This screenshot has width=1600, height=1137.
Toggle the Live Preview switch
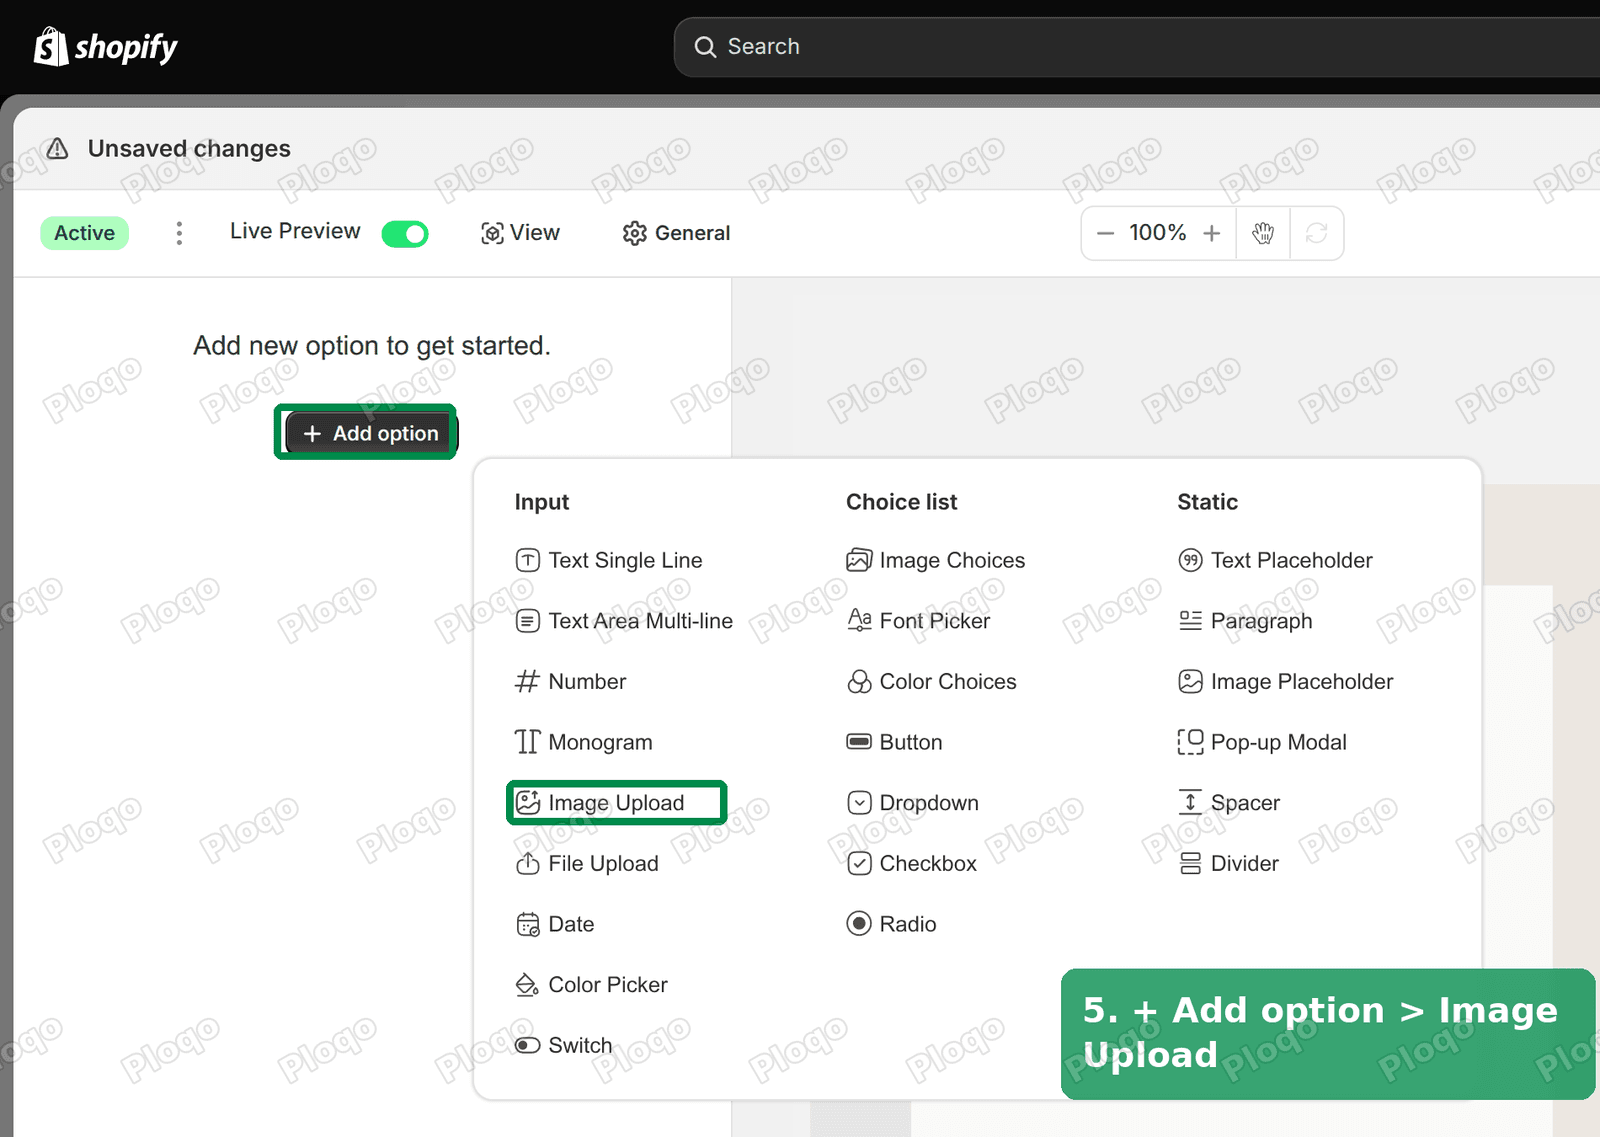[x=405, y=234]
